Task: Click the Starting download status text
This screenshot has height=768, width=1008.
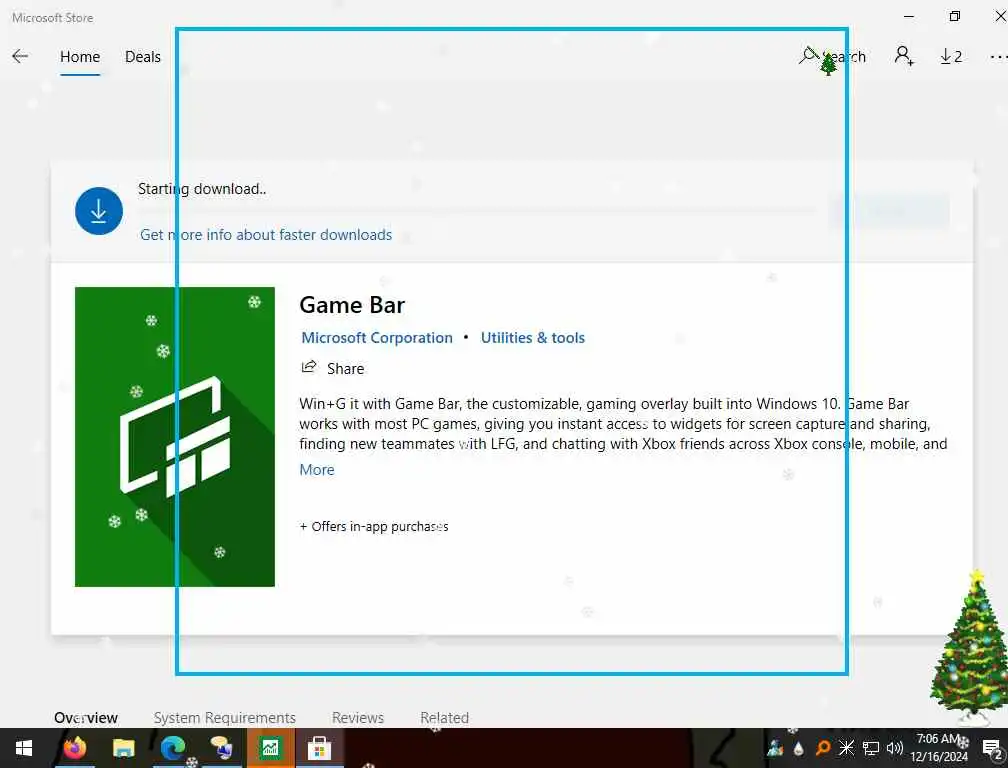Action: pyautogui.click(x=202, y=189)
